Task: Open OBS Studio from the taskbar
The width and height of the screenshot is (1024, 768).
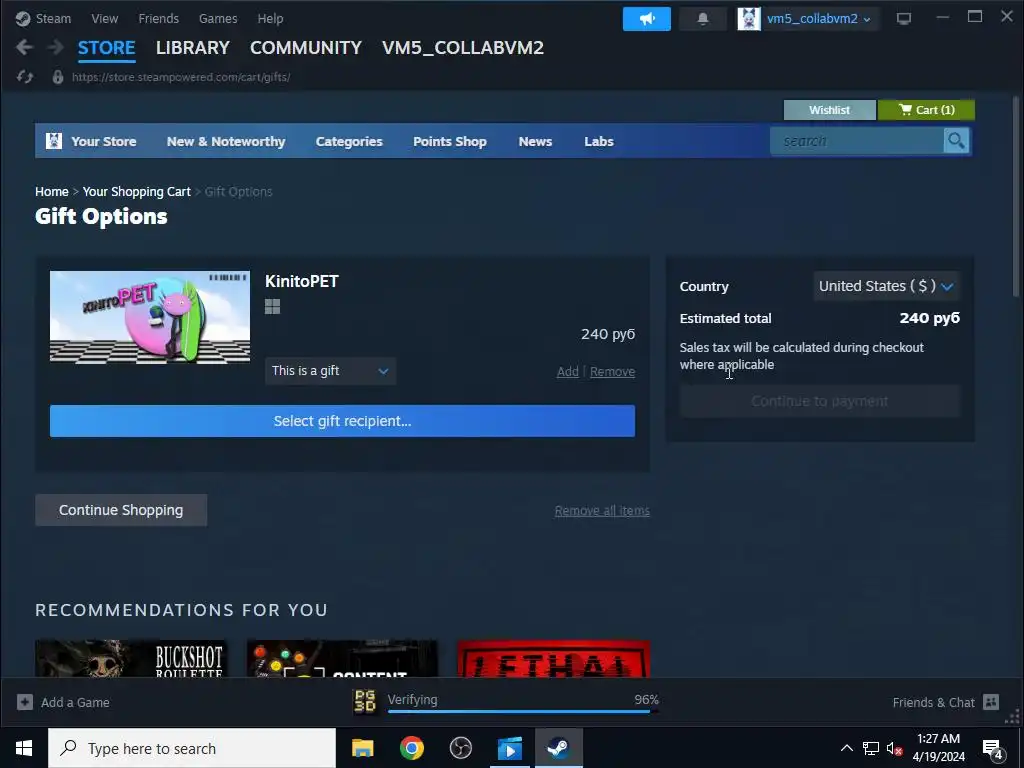Action: pyautogui.click(x=460, y=748)
